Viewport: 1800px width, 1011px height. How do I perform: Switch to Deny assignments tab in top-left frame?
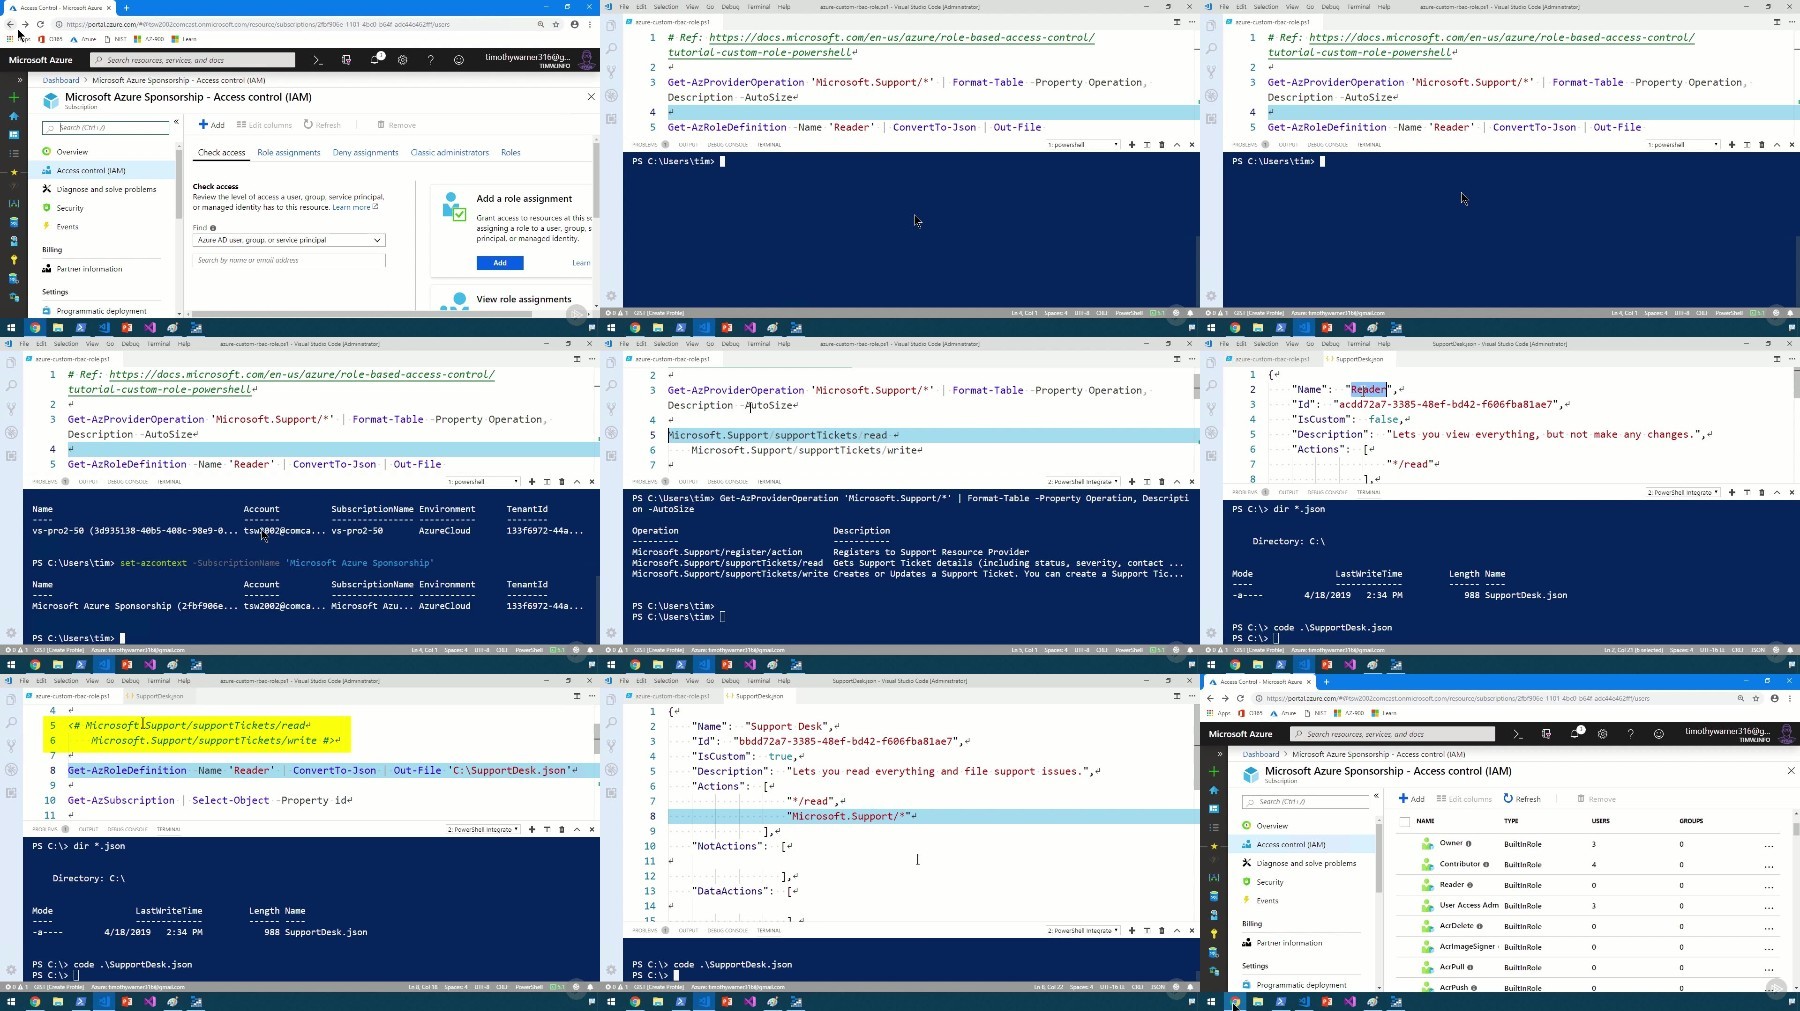365,153
